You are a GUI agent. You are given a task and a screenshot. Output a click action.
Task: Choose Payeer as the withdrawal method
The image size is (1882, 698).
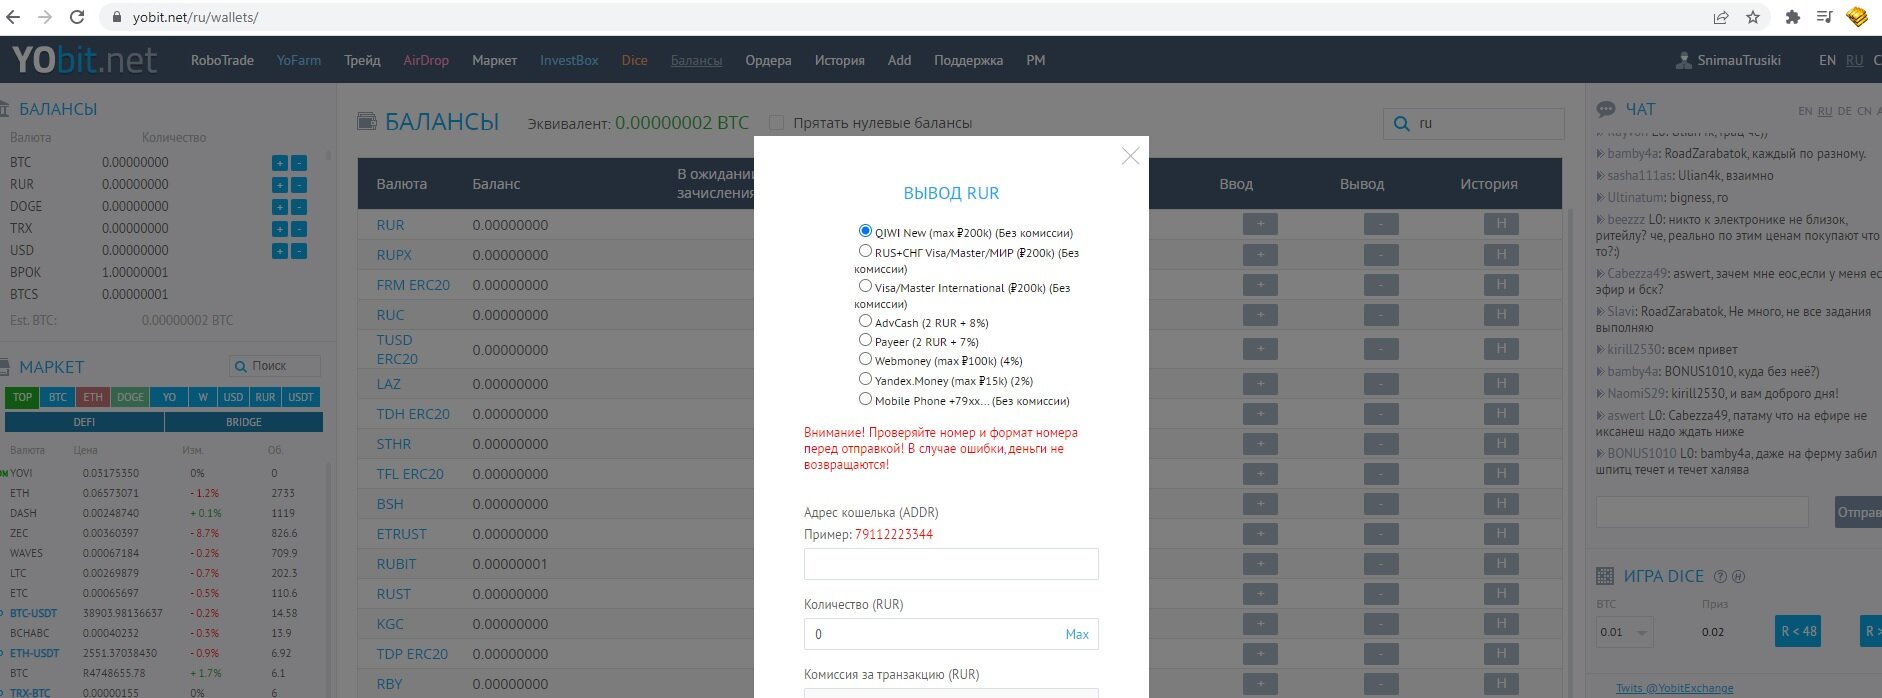click(x=865, y=340)
